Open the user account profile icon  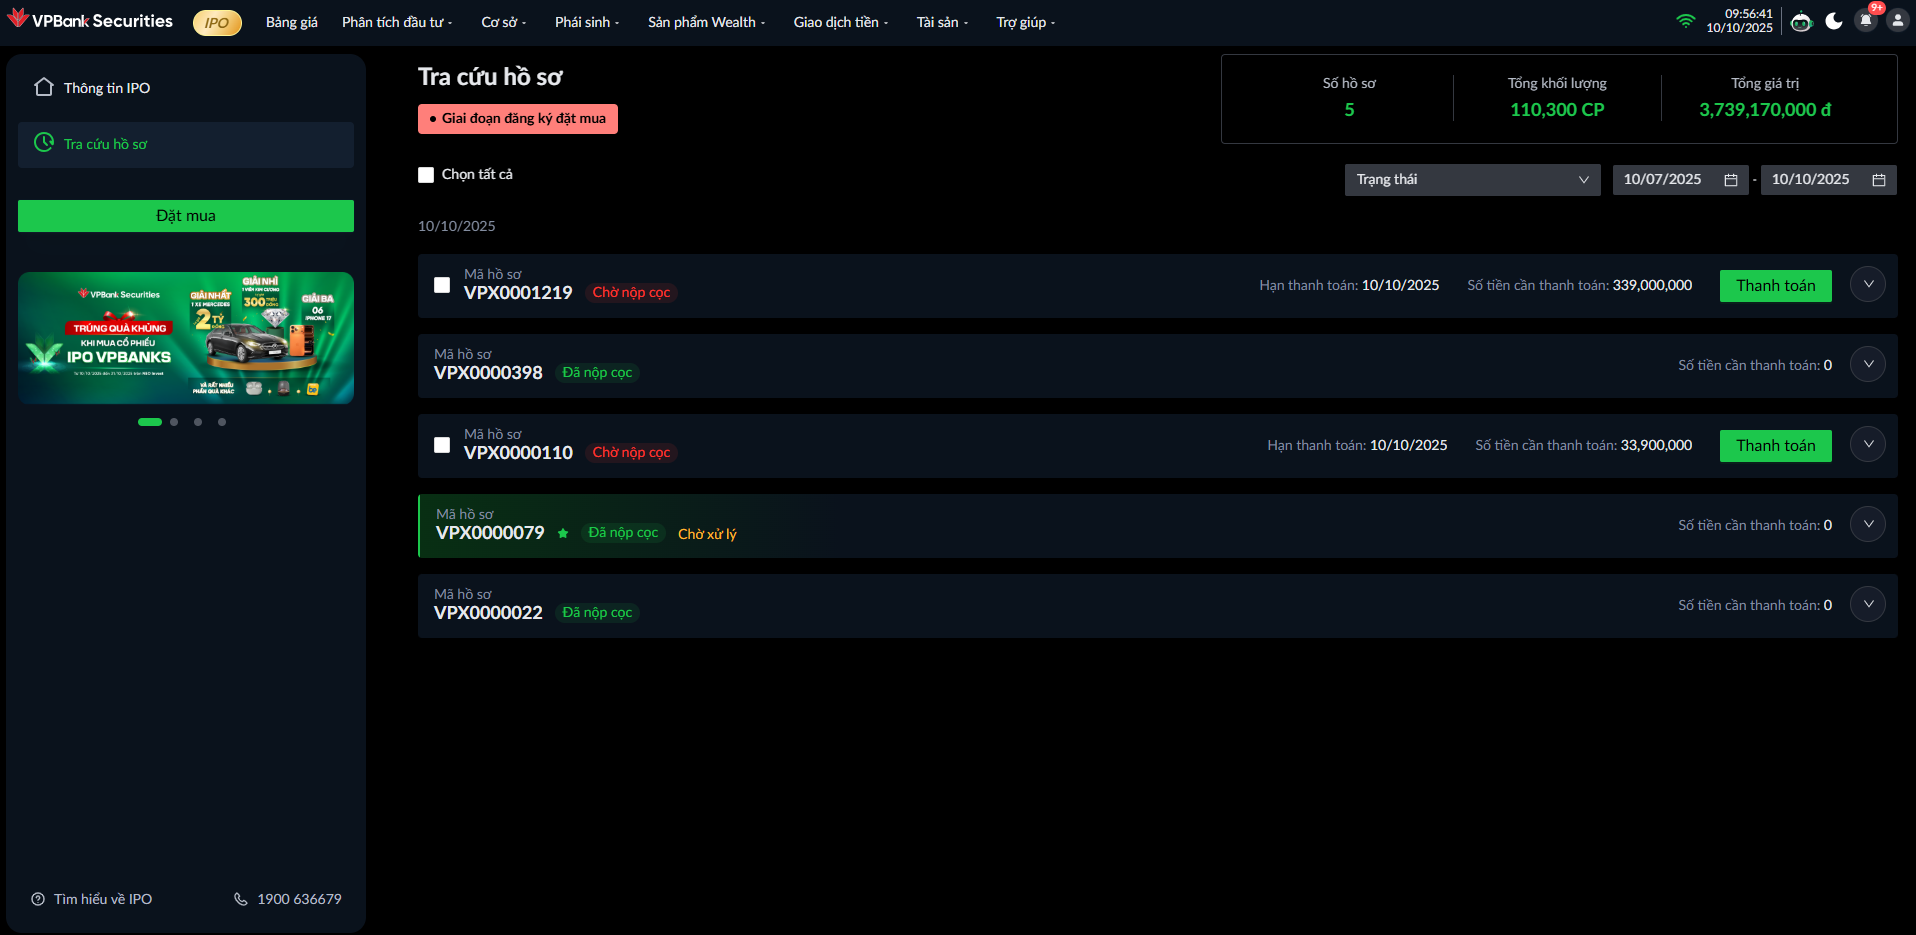pos(1897,21)
